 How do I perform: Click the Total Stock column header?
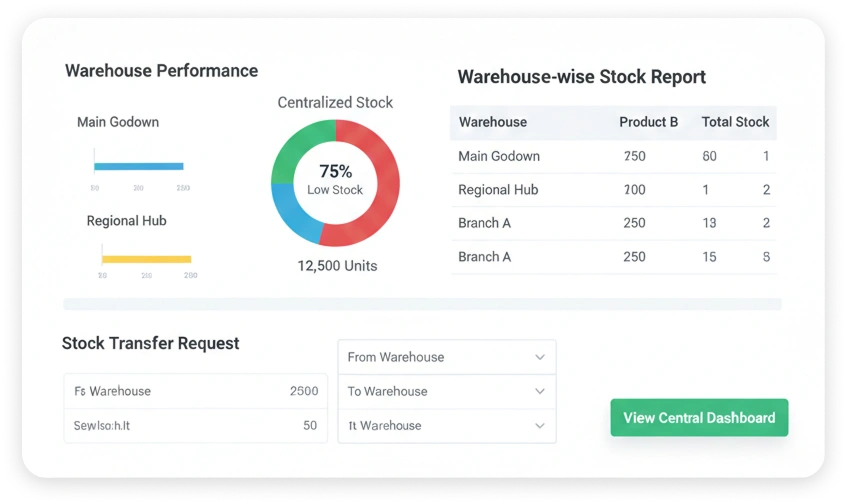[735, 122]
